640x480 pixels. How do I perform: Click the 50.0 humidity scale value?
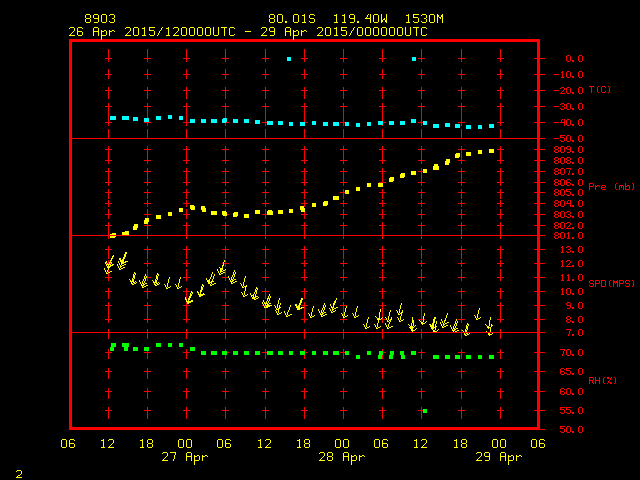click(571, 430)
